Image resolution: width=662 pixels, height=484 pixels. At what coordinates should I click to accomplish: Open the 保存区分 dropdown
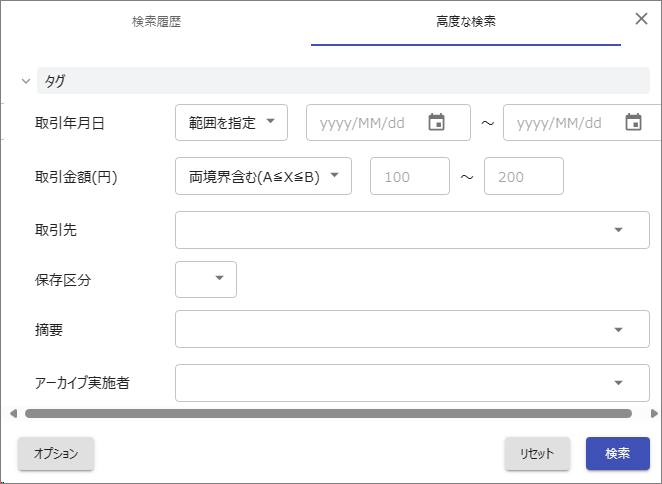(x=218, y=279)
